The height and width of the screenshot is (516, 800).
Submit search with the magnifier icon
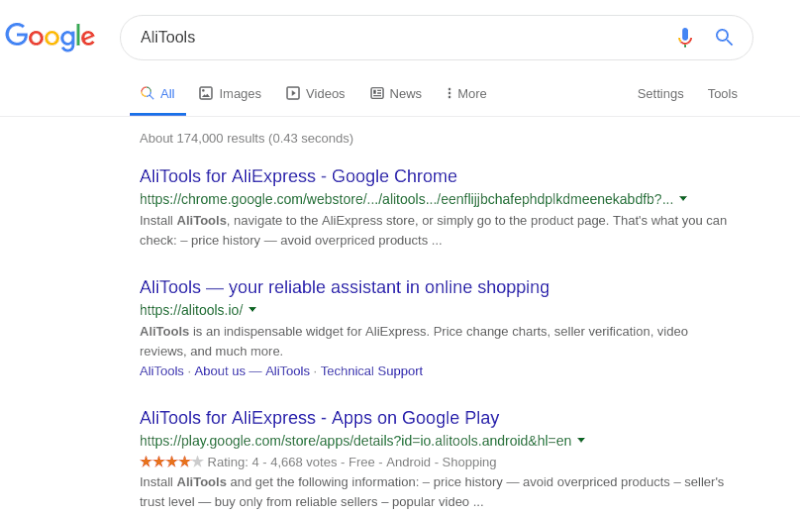tap(724, 37)
